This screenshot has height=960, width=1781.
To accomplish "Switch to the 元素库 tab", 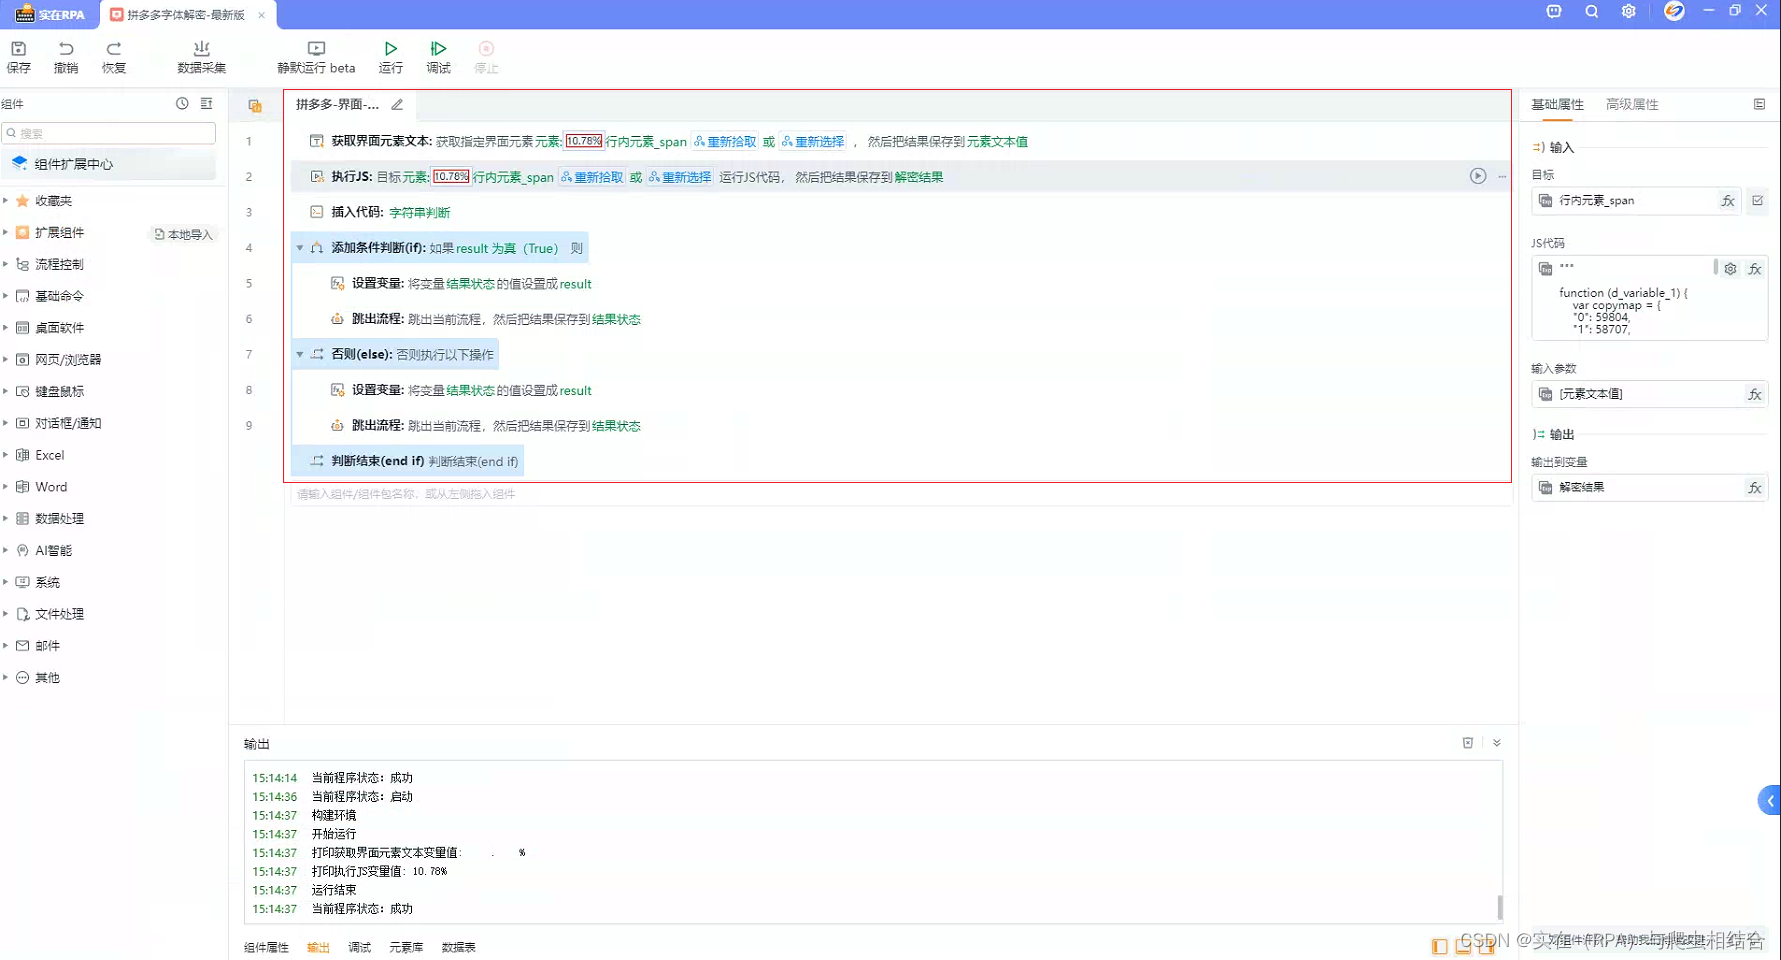I will point(405,946).
